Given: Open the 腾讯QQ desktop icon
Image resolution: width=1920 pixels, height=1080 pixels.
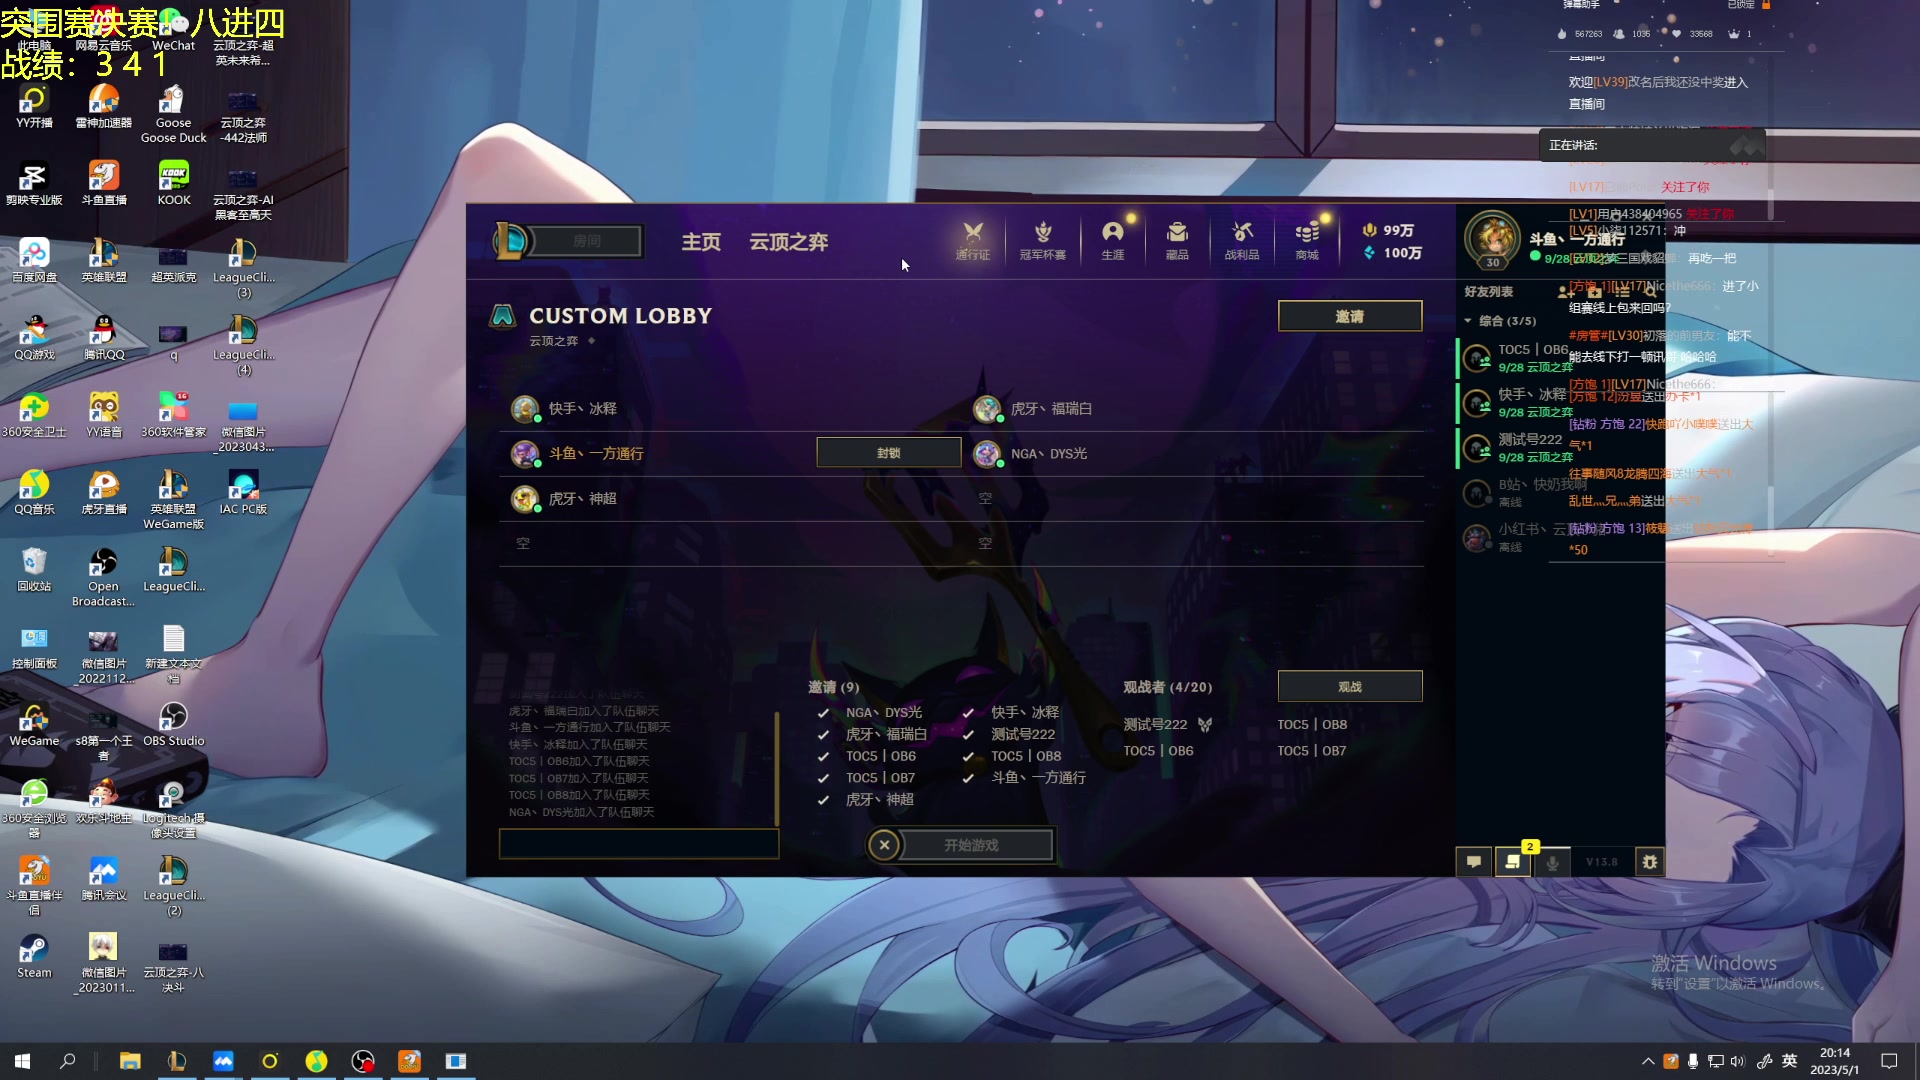Looking at the screenshot, I should tap(103, 338).
